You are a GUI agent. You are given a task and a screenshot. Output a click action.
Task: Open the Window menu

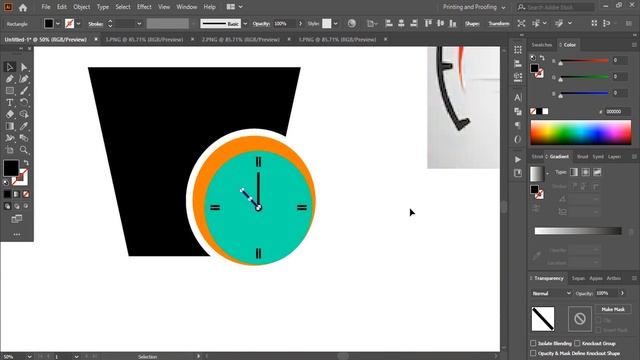(x=187, y=7)
